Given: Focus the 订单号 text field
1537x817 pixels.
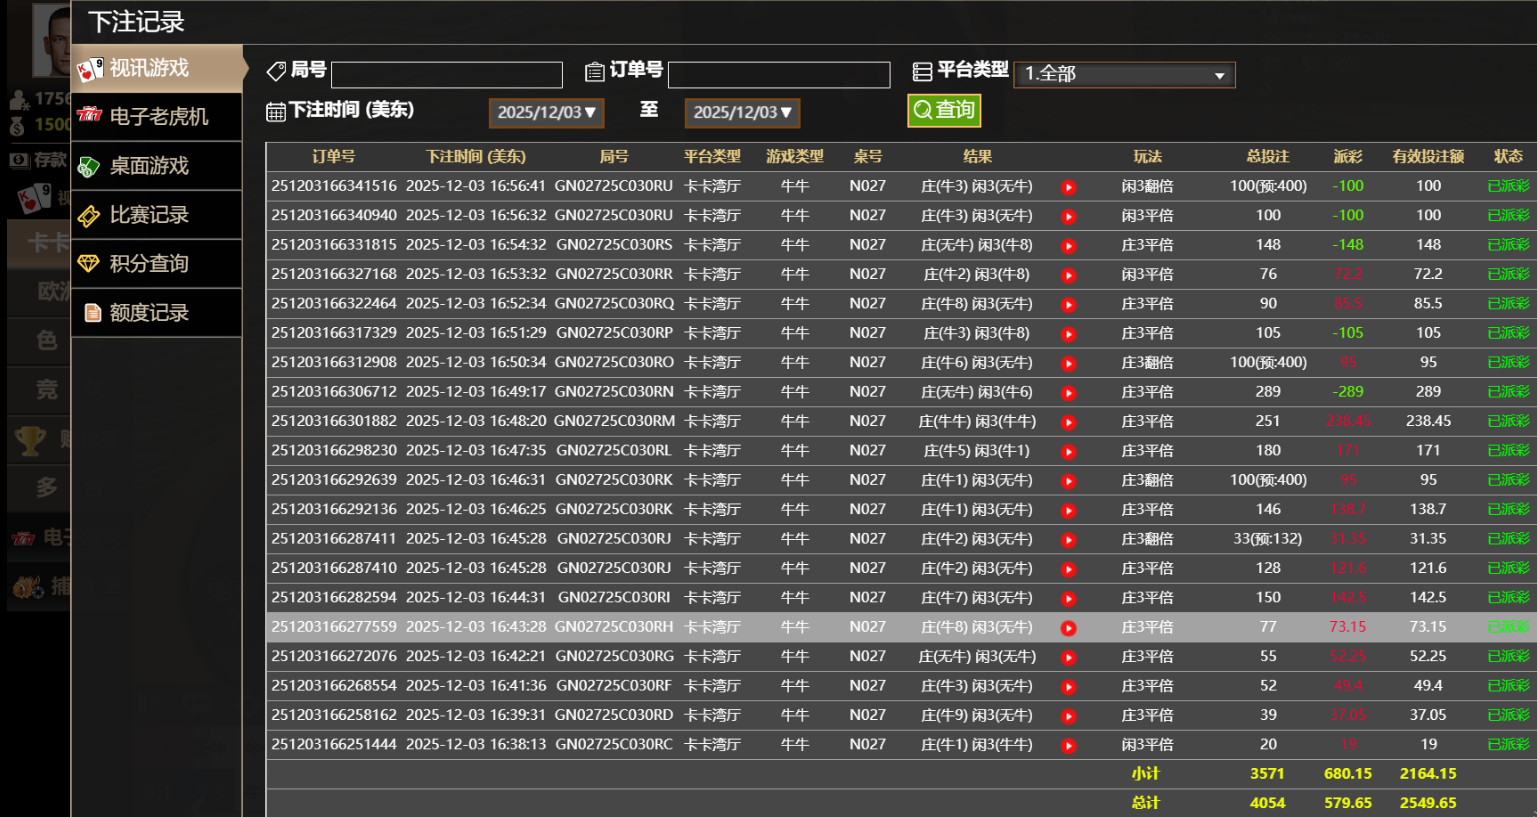Looking at the screenshot, I should click(x=778, y=75).
